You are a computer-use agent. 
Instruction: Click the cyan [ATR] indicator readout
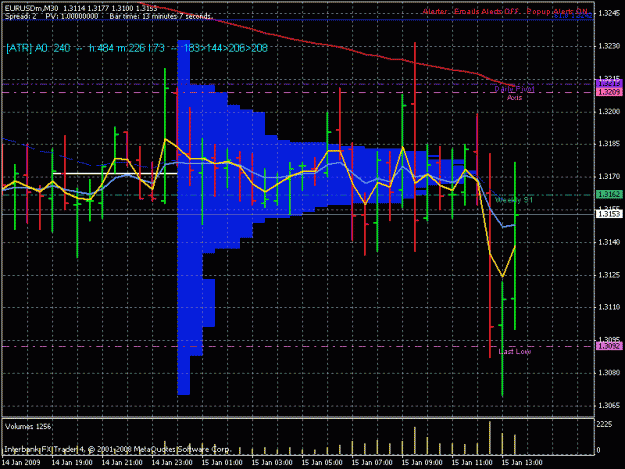137,48
